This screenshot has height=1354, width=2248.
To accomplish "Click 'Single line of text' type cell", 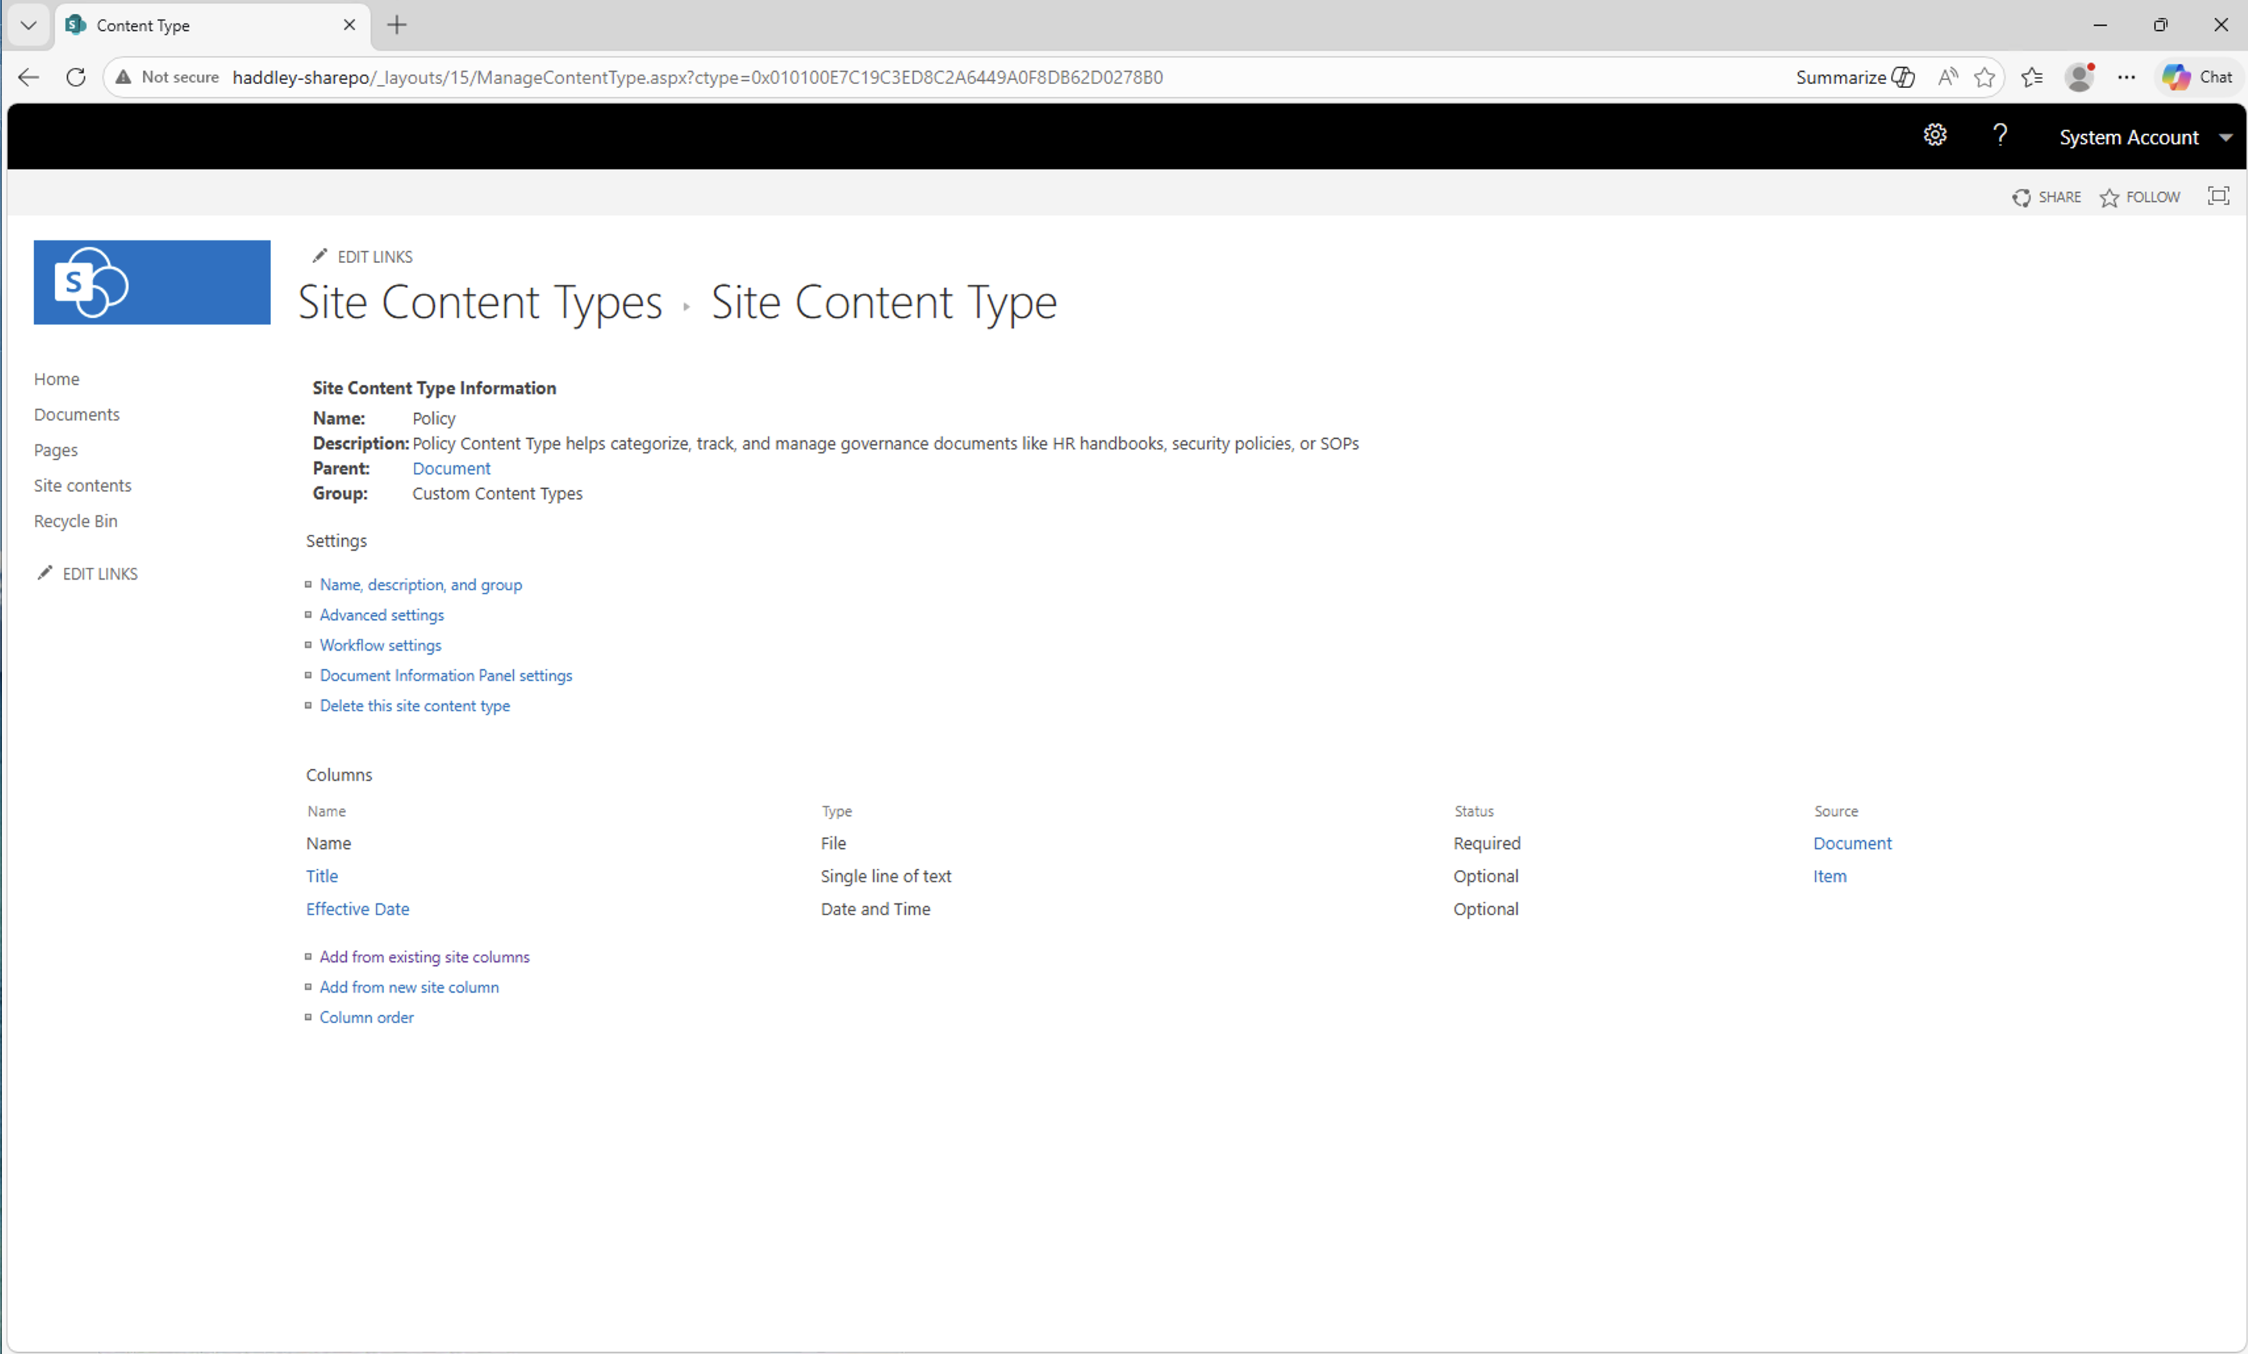I will [886, 876].
